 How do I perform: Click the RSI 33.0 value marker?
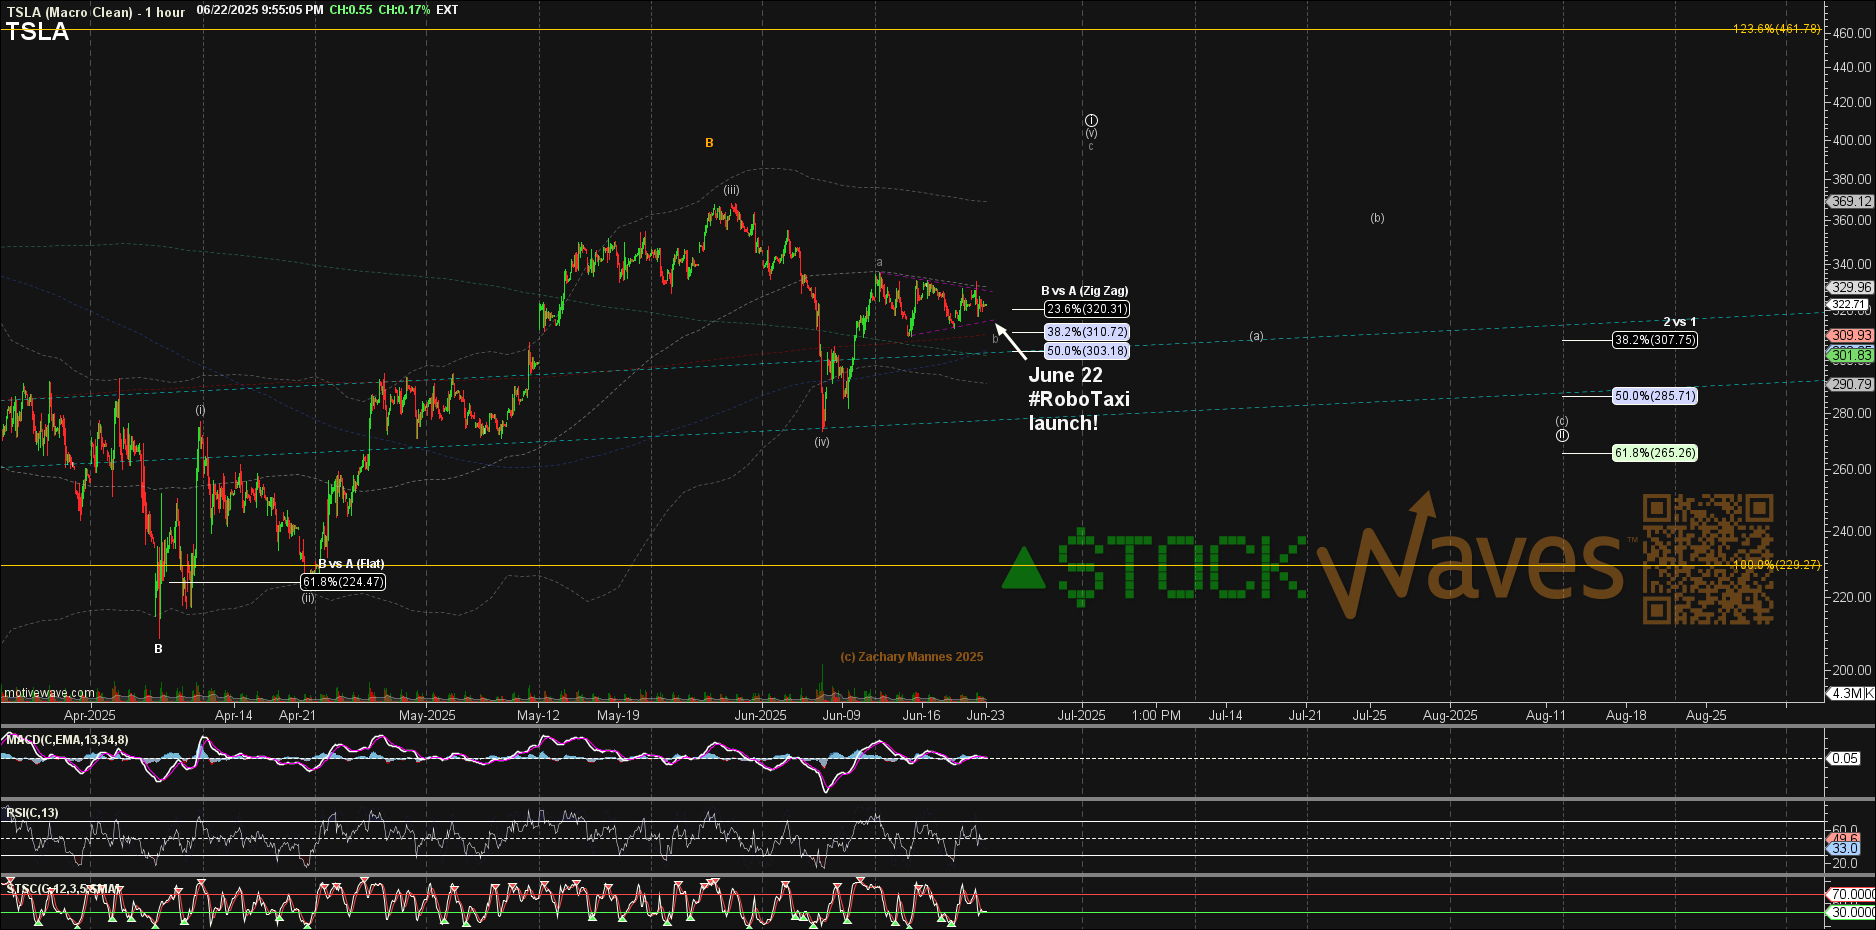(x=1845, y=849)
